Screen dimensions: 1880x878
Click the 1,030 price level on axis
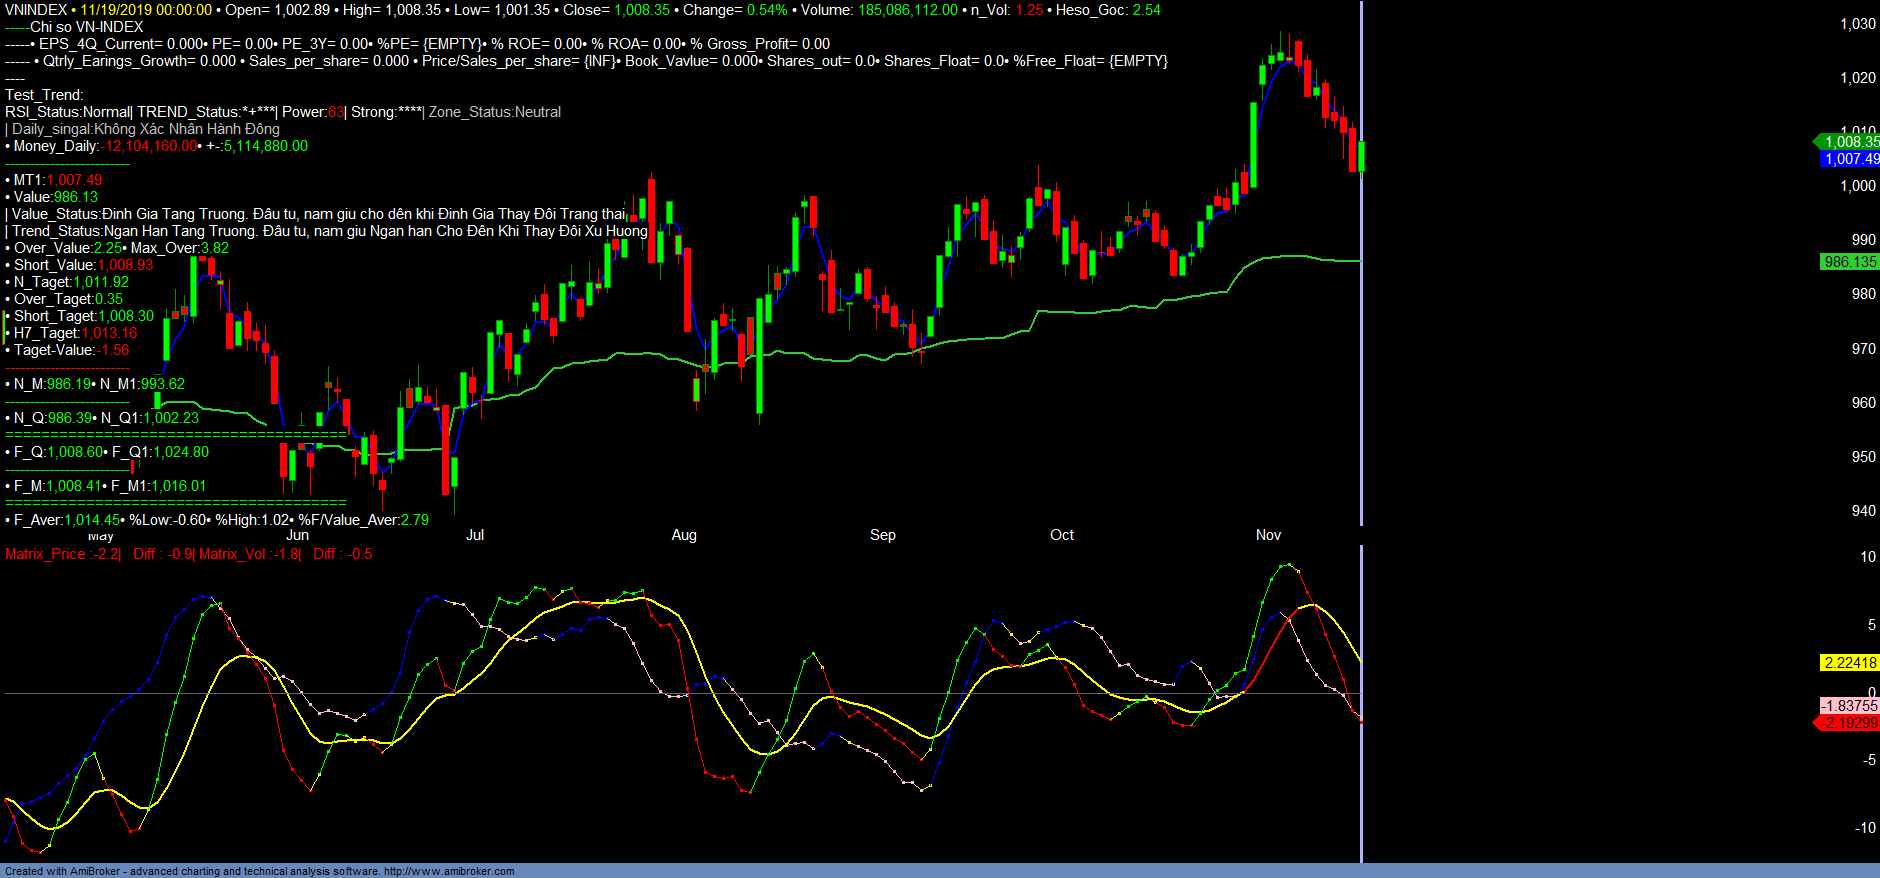pos(1858,24)
